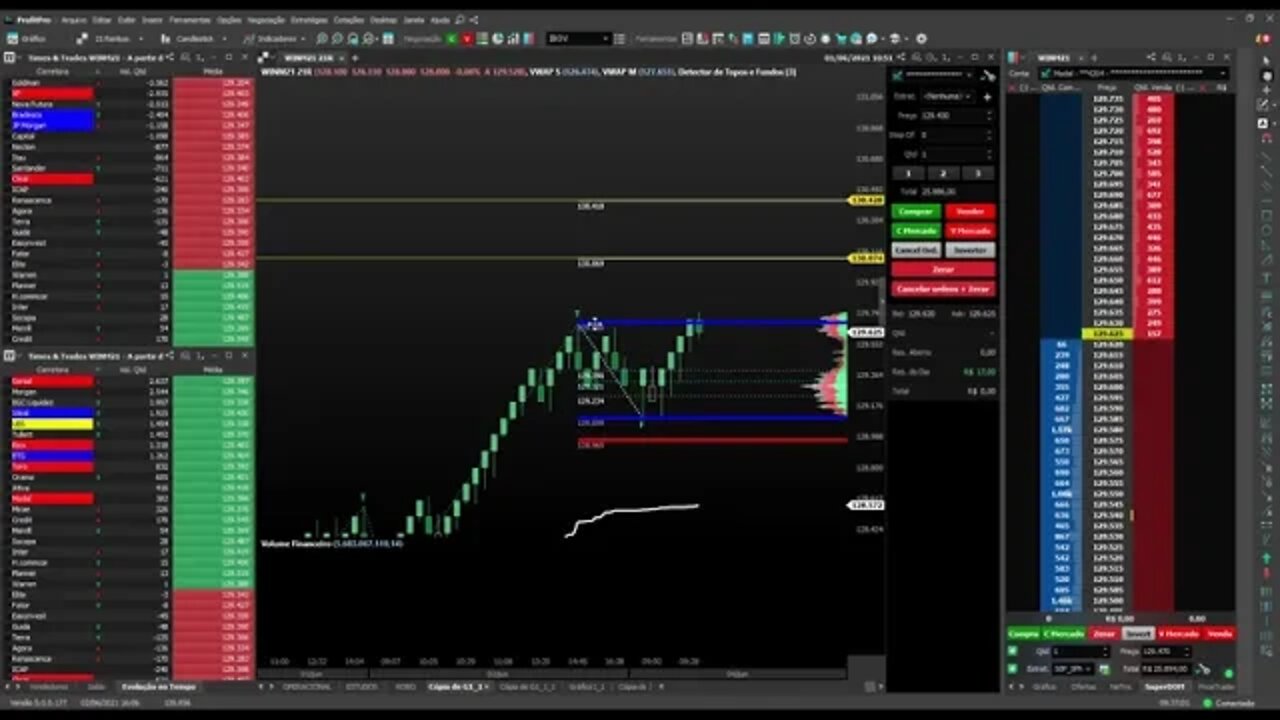Screen dimensions: 1280x720
Task: Click the search magnifier next to Ajuda
Action: pyautogui.click(x=462, y=20)
